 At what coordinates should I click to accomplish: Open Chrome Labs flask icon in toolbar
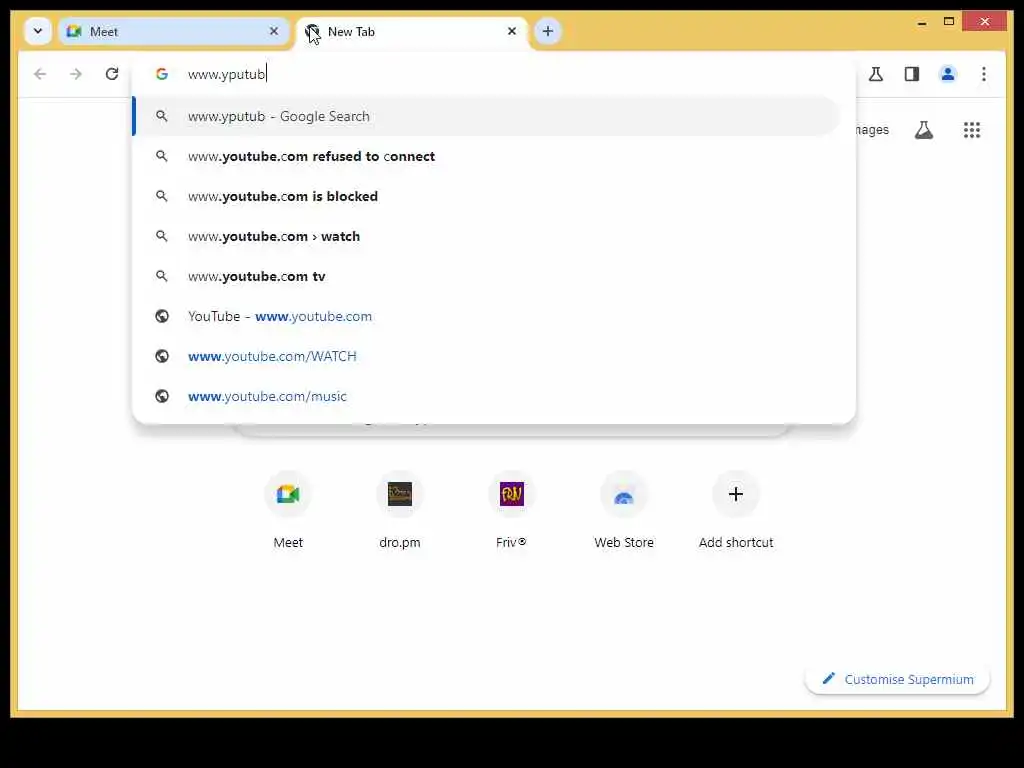pos(876,74)
